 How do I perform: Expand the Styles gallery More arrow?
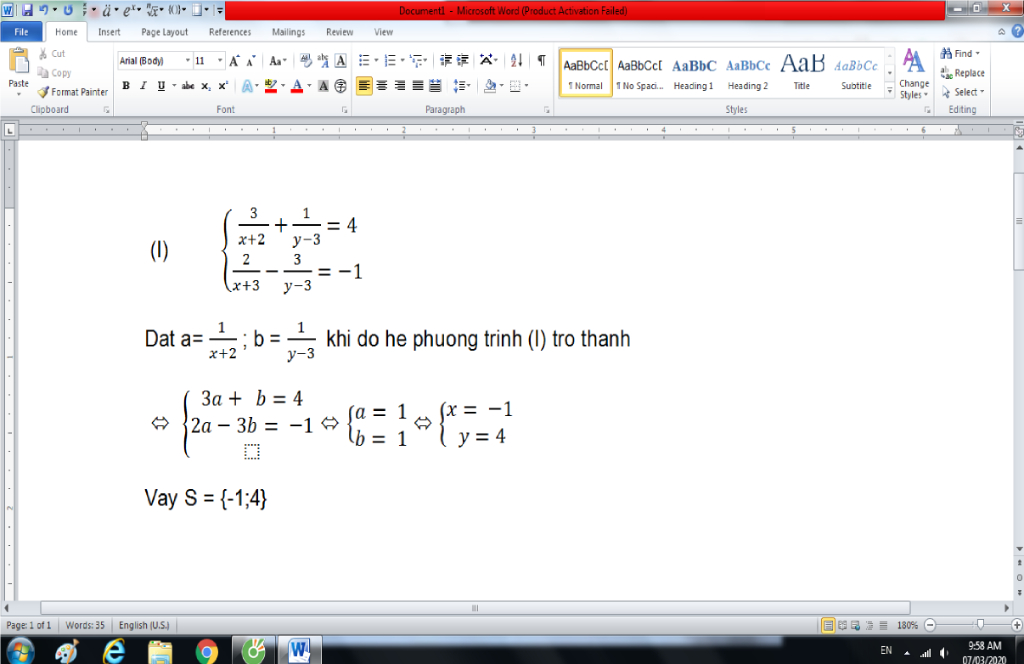pyautogui.click(x=889, y=92)
